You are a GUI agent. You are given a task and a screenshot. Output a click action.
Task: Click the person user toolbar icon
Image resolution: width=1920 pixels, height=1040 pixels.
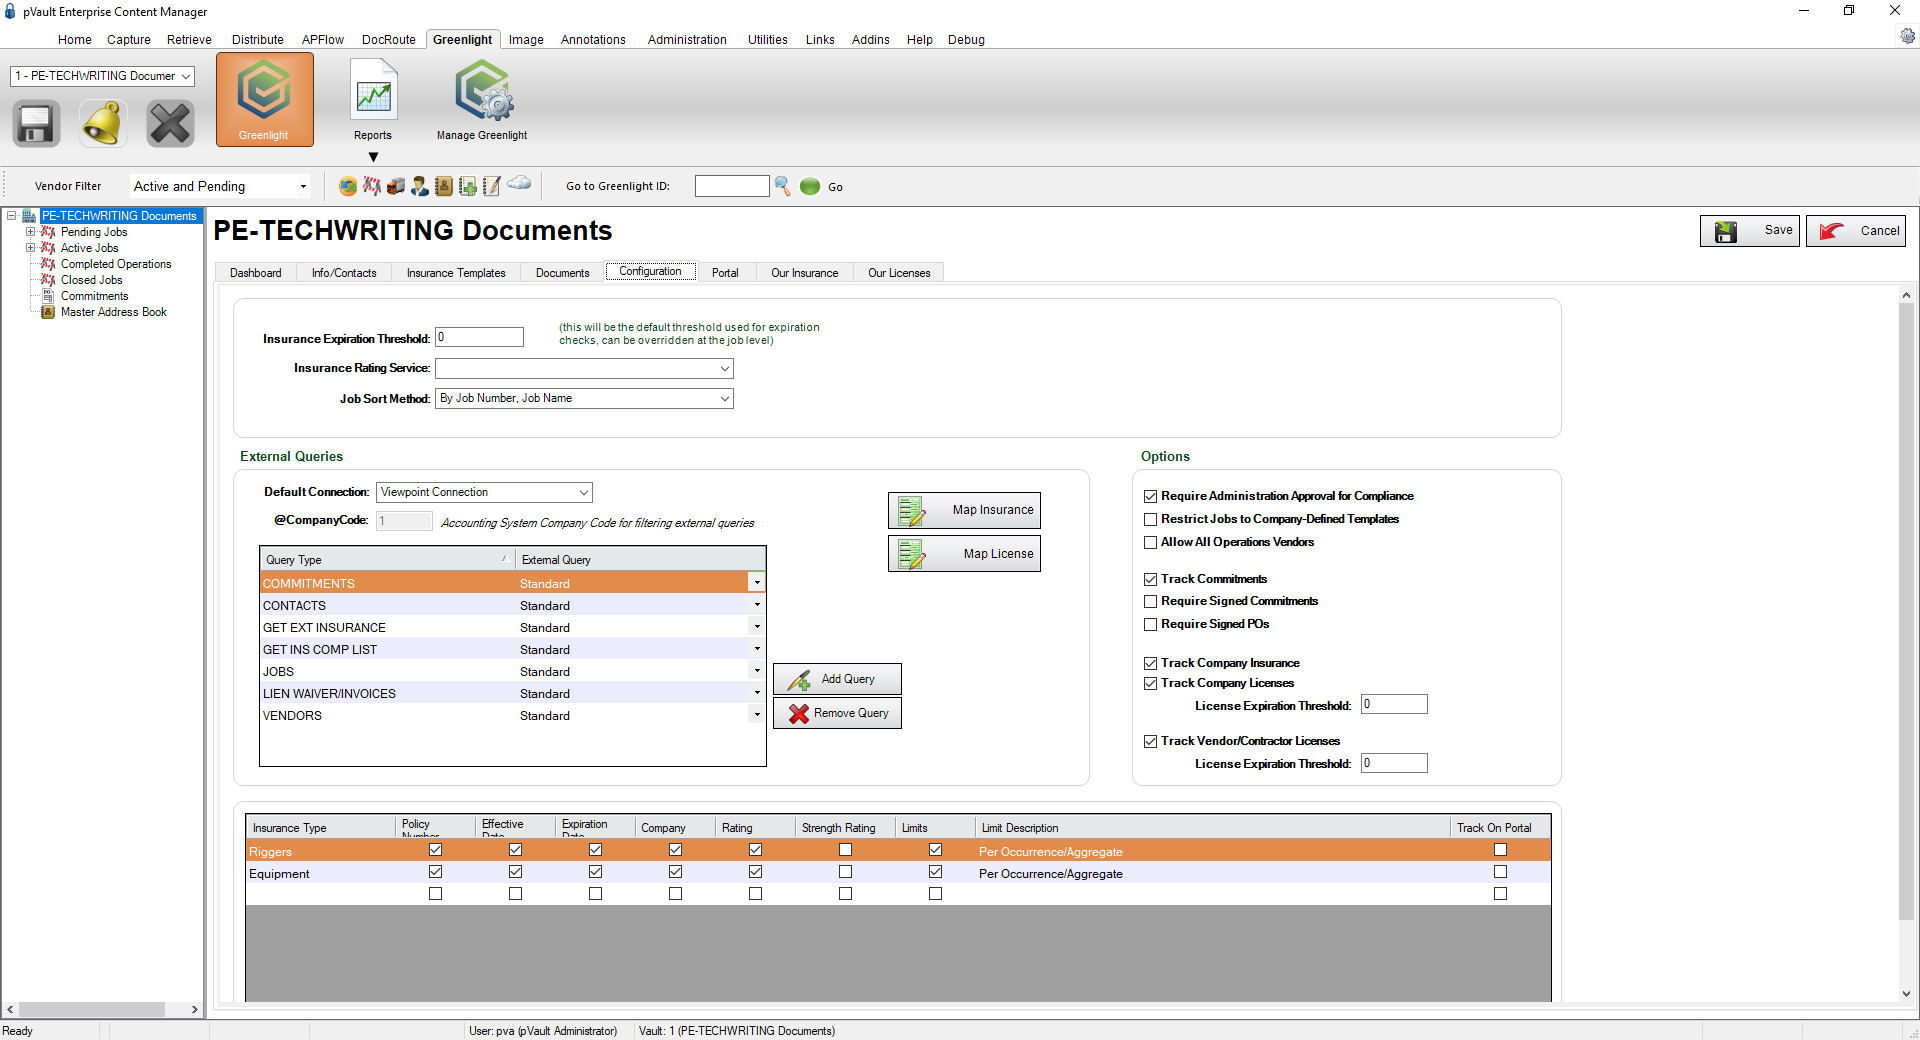(420, 186)
